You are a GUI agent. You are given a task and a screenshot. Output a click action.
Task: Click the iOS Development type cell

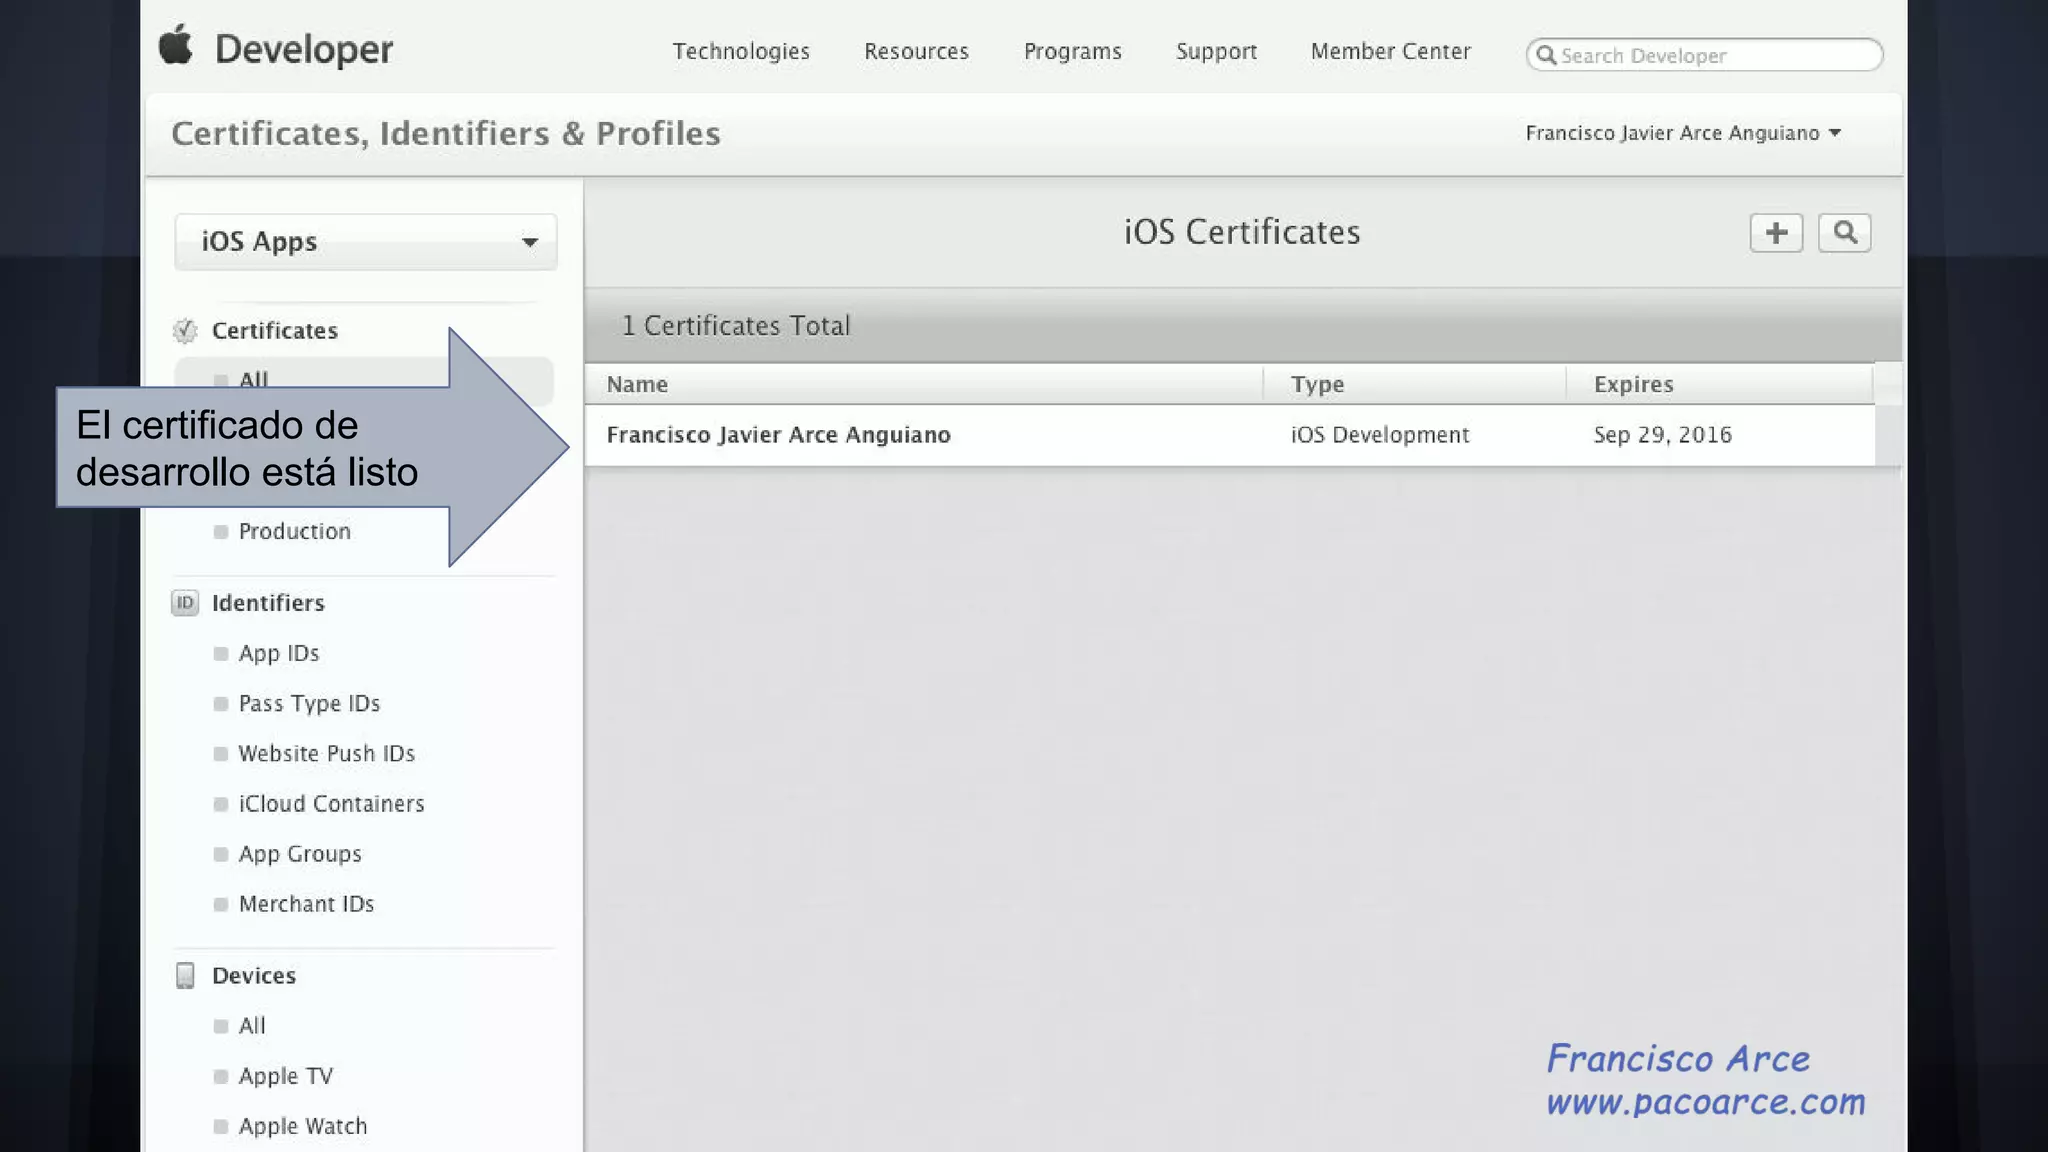[x=1379, y=435]
